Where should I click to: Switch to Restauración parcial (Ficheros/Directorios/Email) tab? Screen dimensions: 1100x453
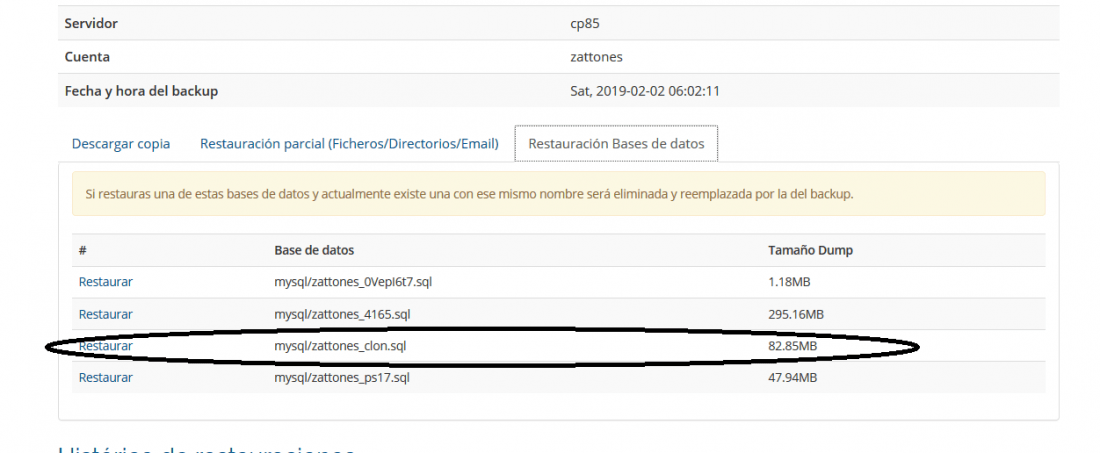[349, 144]
